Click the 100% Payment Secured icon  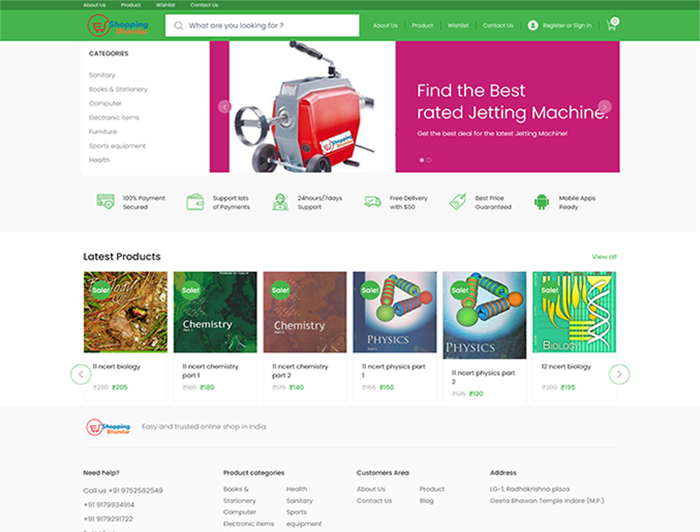[x=105, y=201]
